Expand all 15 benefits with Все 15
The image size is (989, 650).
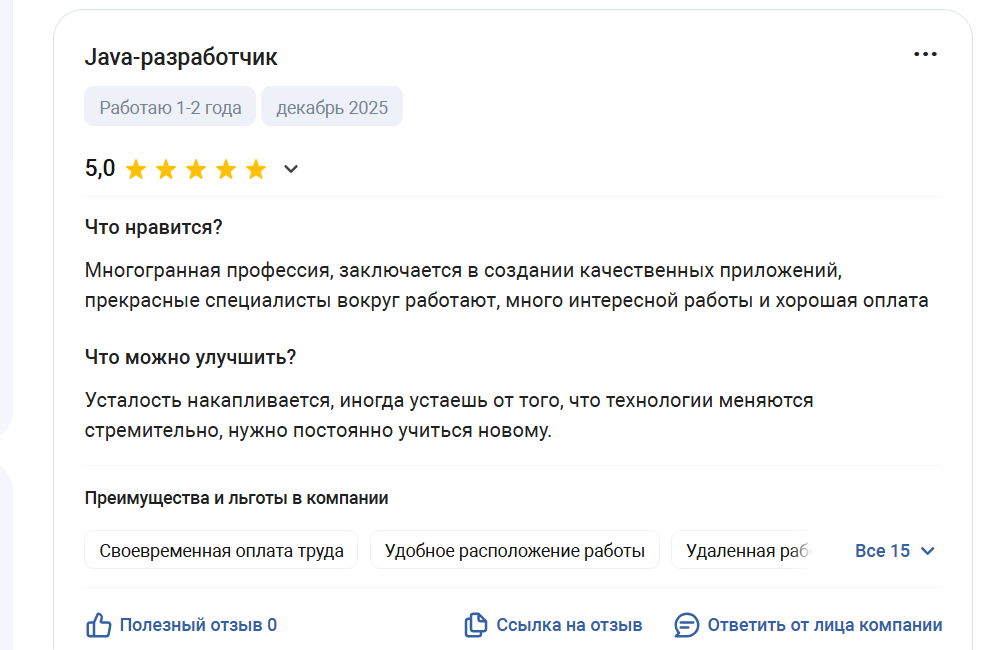click(x=894, y=551)
